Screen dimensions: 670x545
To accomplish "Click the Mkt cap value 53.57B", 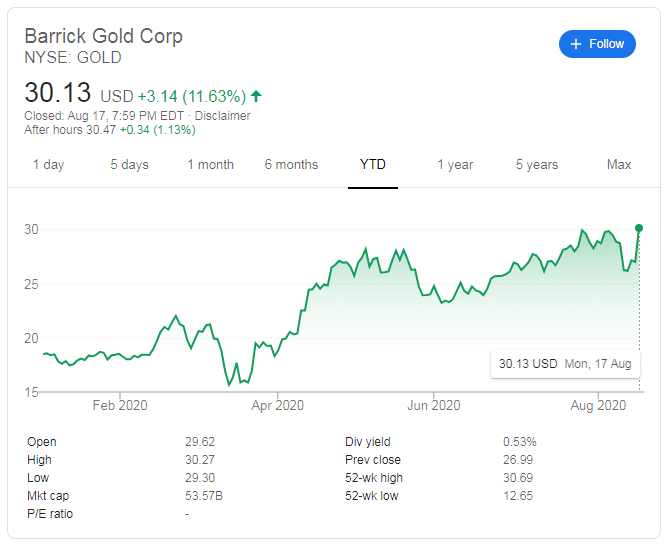I will (x=204, y=495).
